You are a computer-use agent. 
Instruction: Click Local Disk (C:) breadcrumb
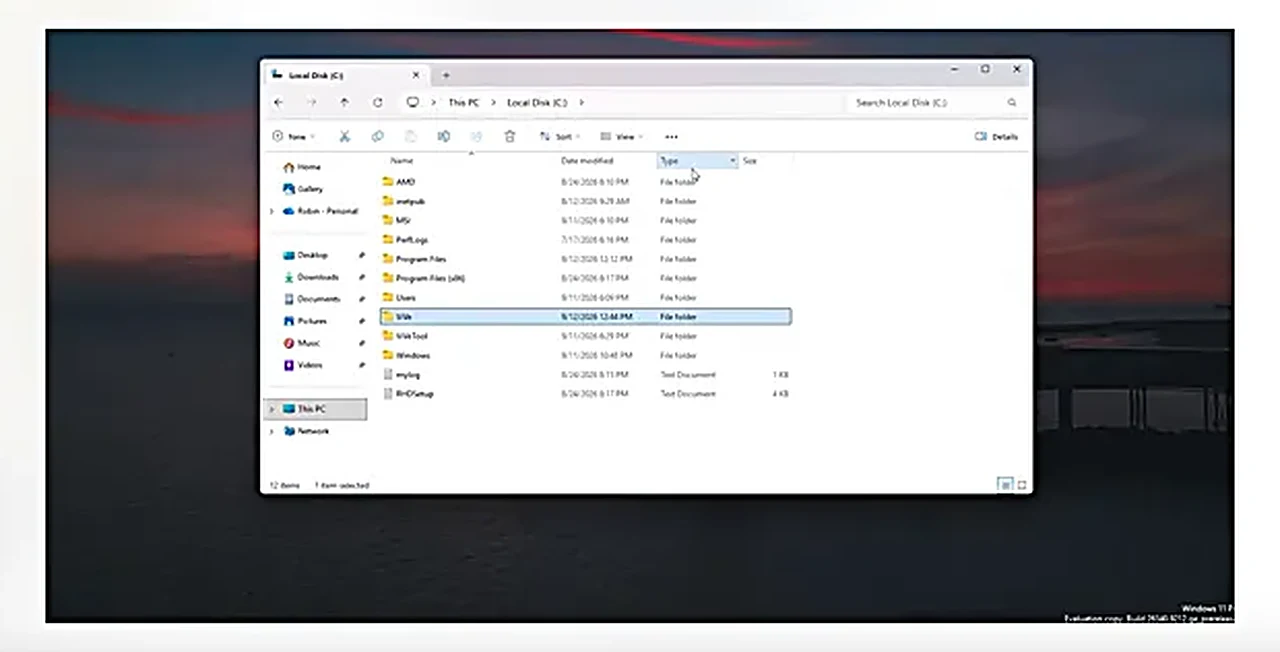click(x=537, y=102)
